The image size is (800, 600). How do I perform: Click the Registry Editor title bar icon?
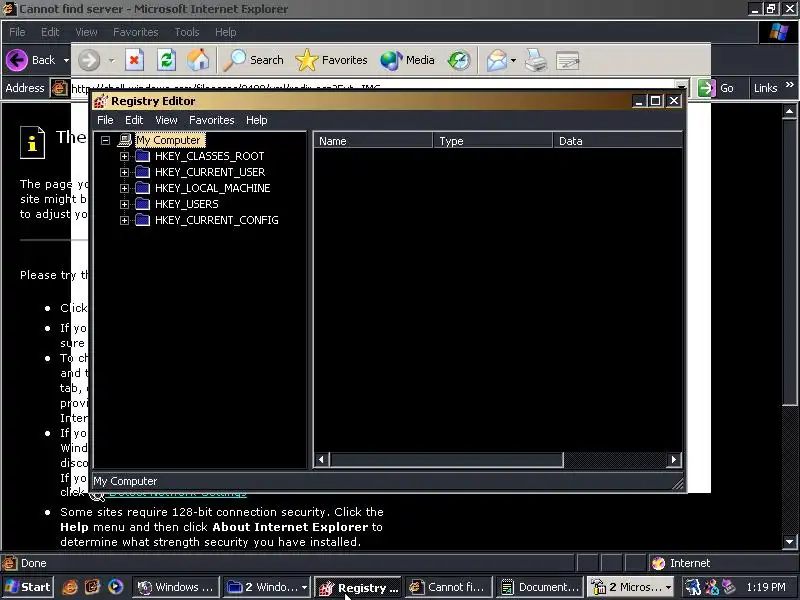pos(101,101)
